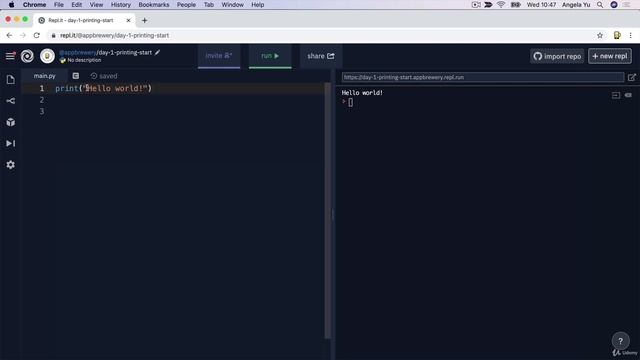This screenshot has height=360, width=640.
Task: Click the console input prompt
Action: click(x=351, y=102)
